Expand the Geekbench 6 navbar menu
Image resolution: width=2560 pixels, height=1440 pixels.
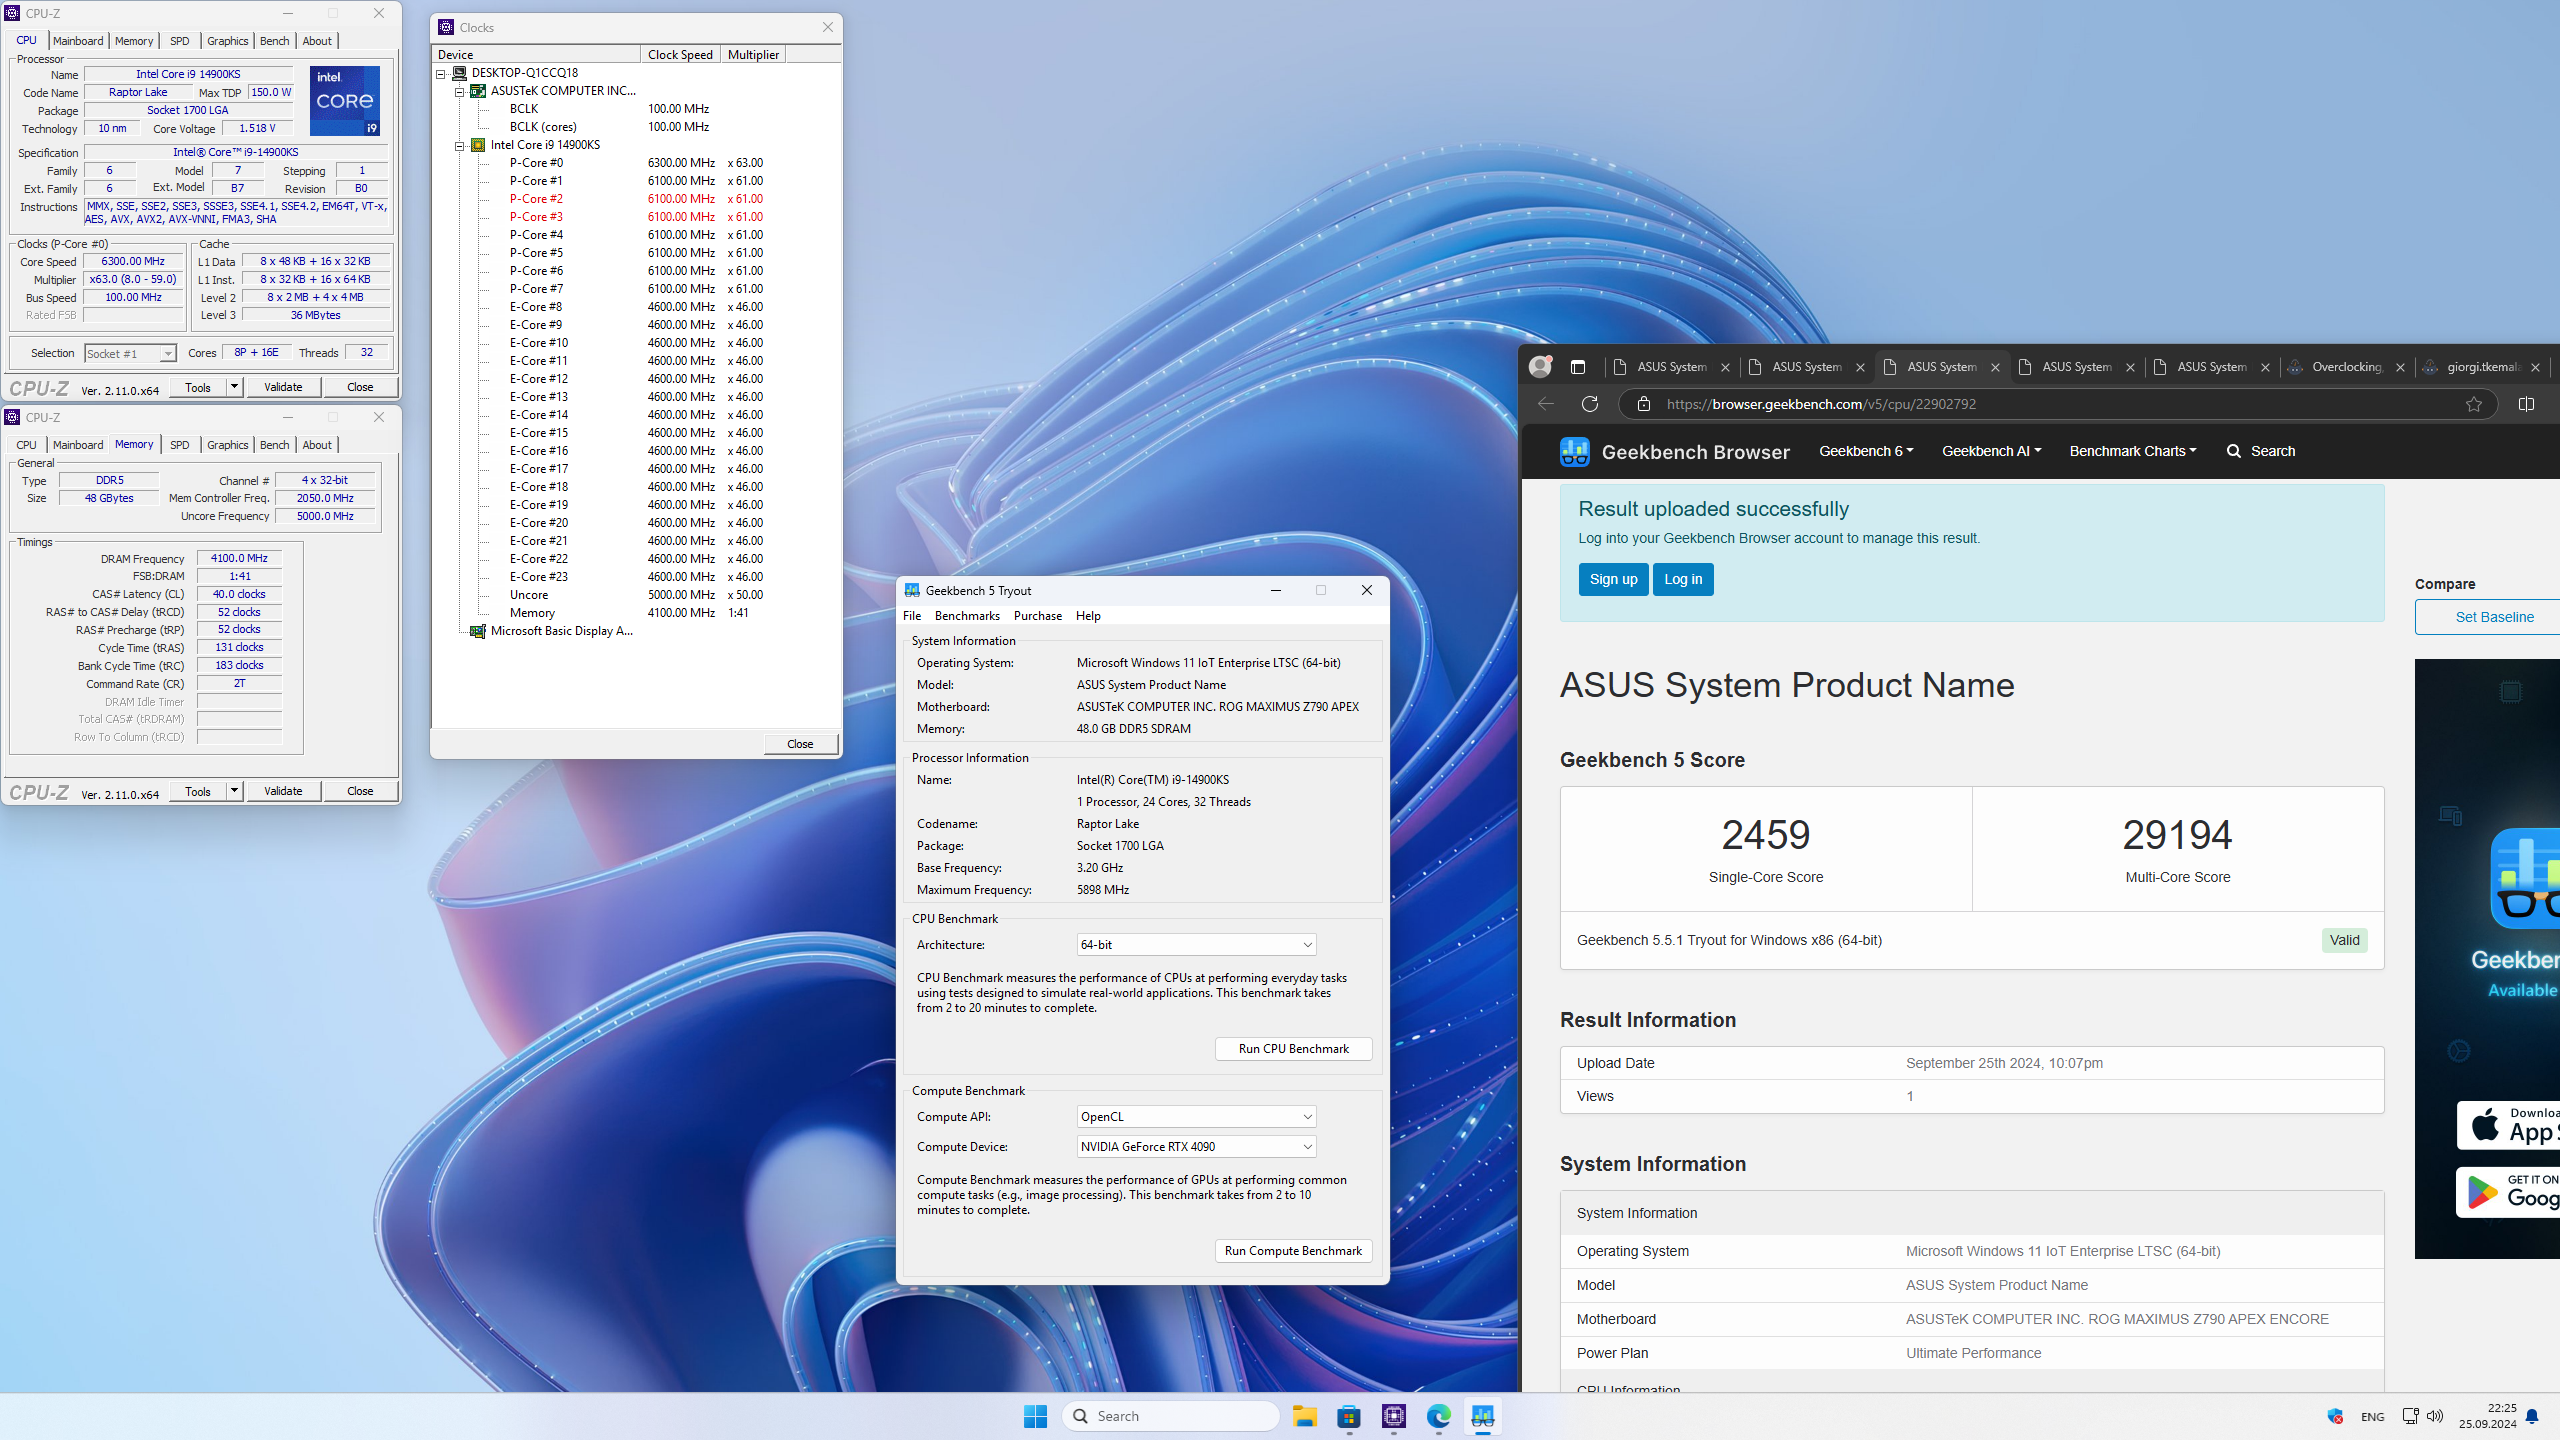1866,451
